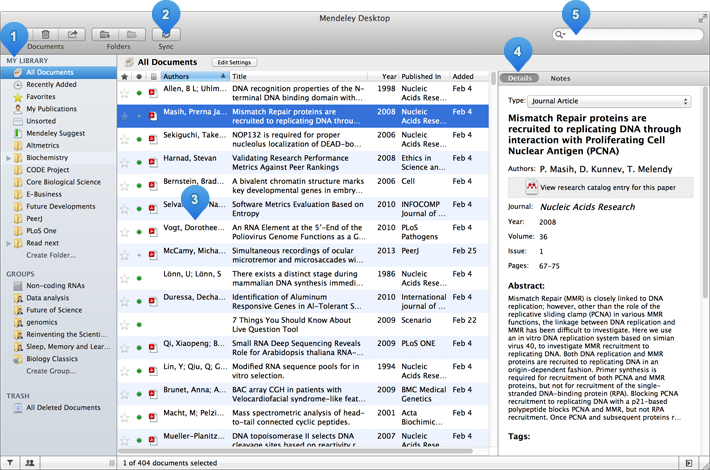Click the Edit Settings button
The width and height of the screenshot is (710, 470).
click(234, 62)
